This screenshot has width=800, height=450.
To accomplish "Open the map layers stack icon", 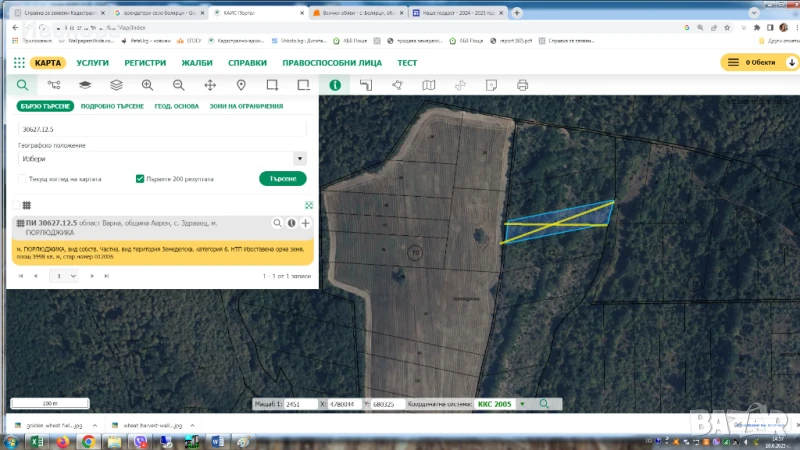I will [116, 86].
